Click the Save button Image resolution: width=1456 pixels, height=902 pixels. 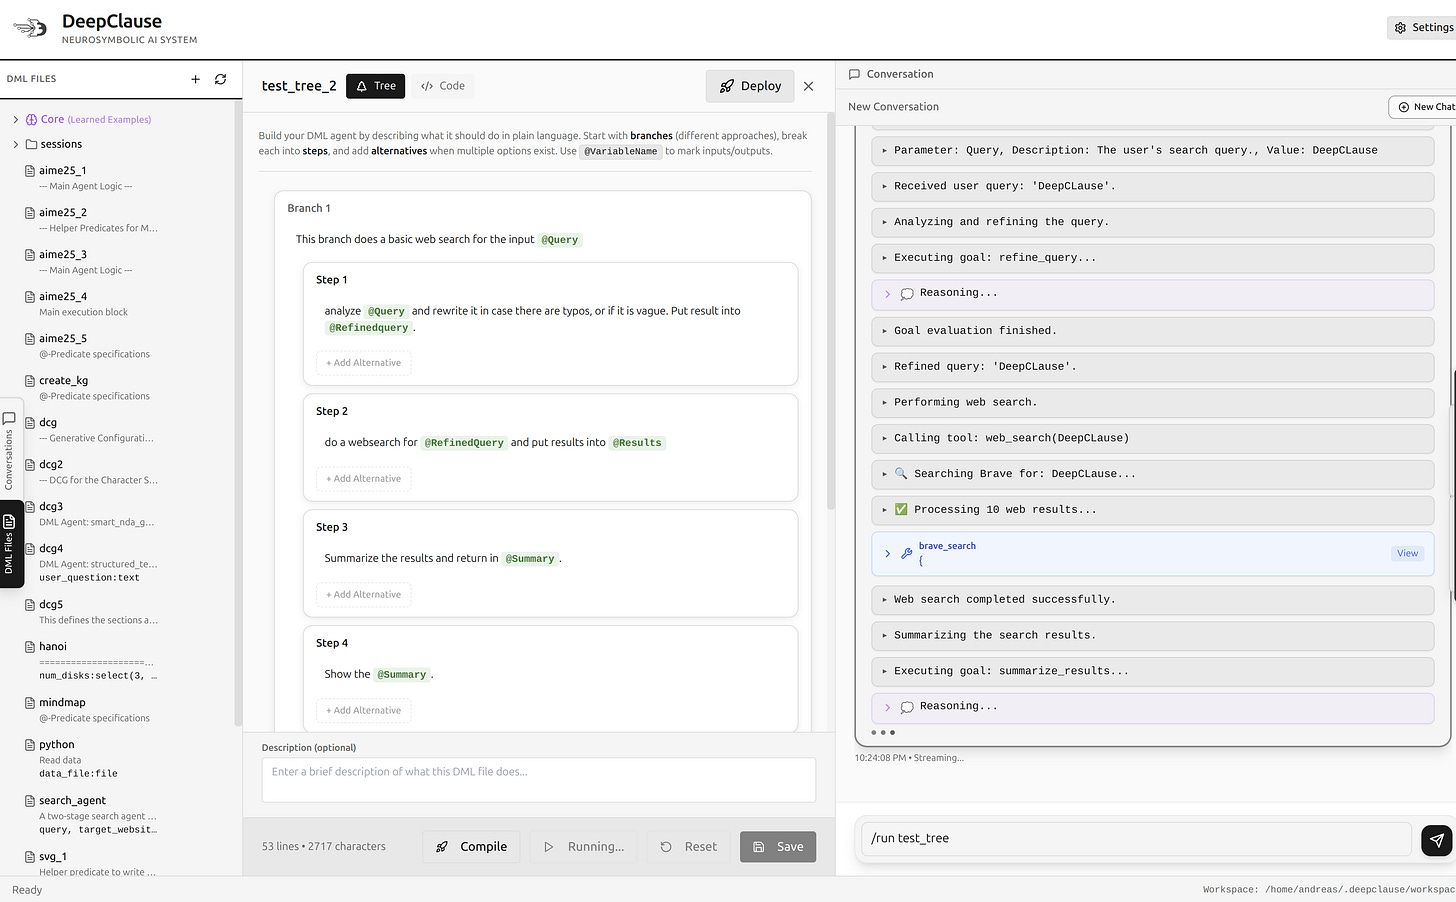pos(778,847)
